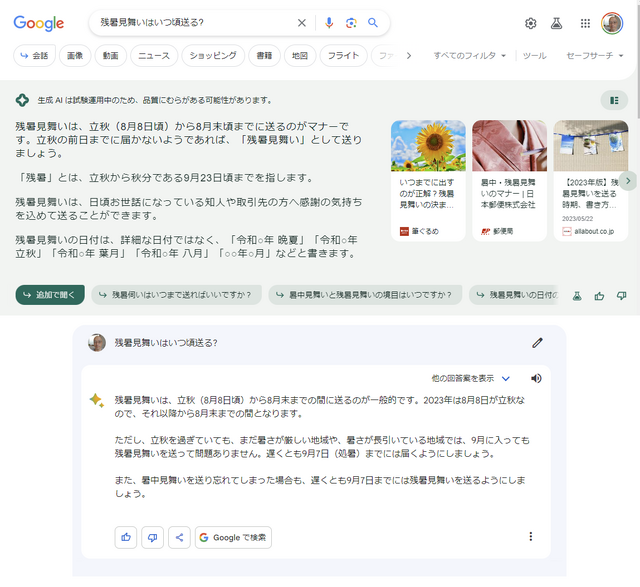
Task: Switch to the 画像 search tab
Action: coord(75,56)
